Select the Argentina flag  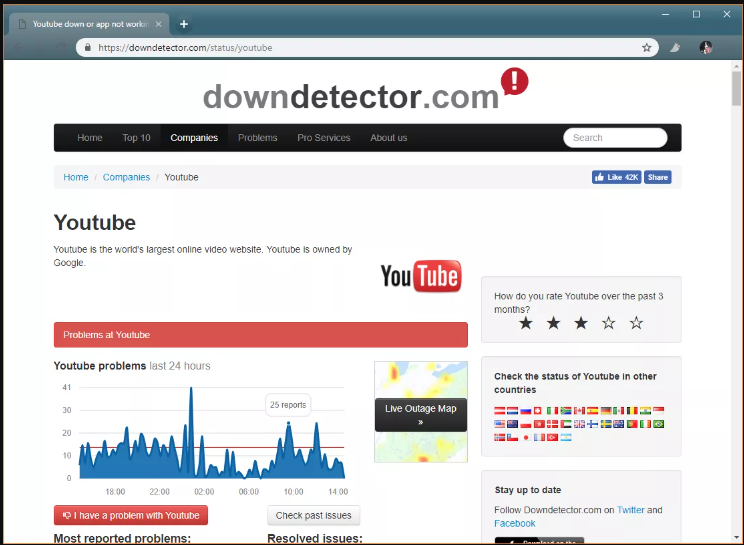(566, 437)
